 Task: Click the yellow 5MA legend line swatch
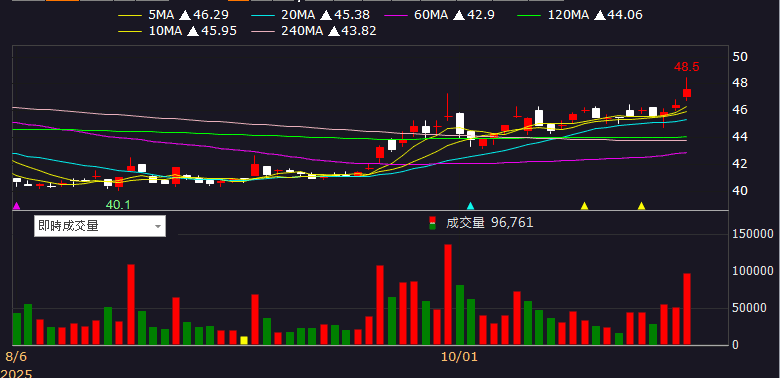click(131, 16)
